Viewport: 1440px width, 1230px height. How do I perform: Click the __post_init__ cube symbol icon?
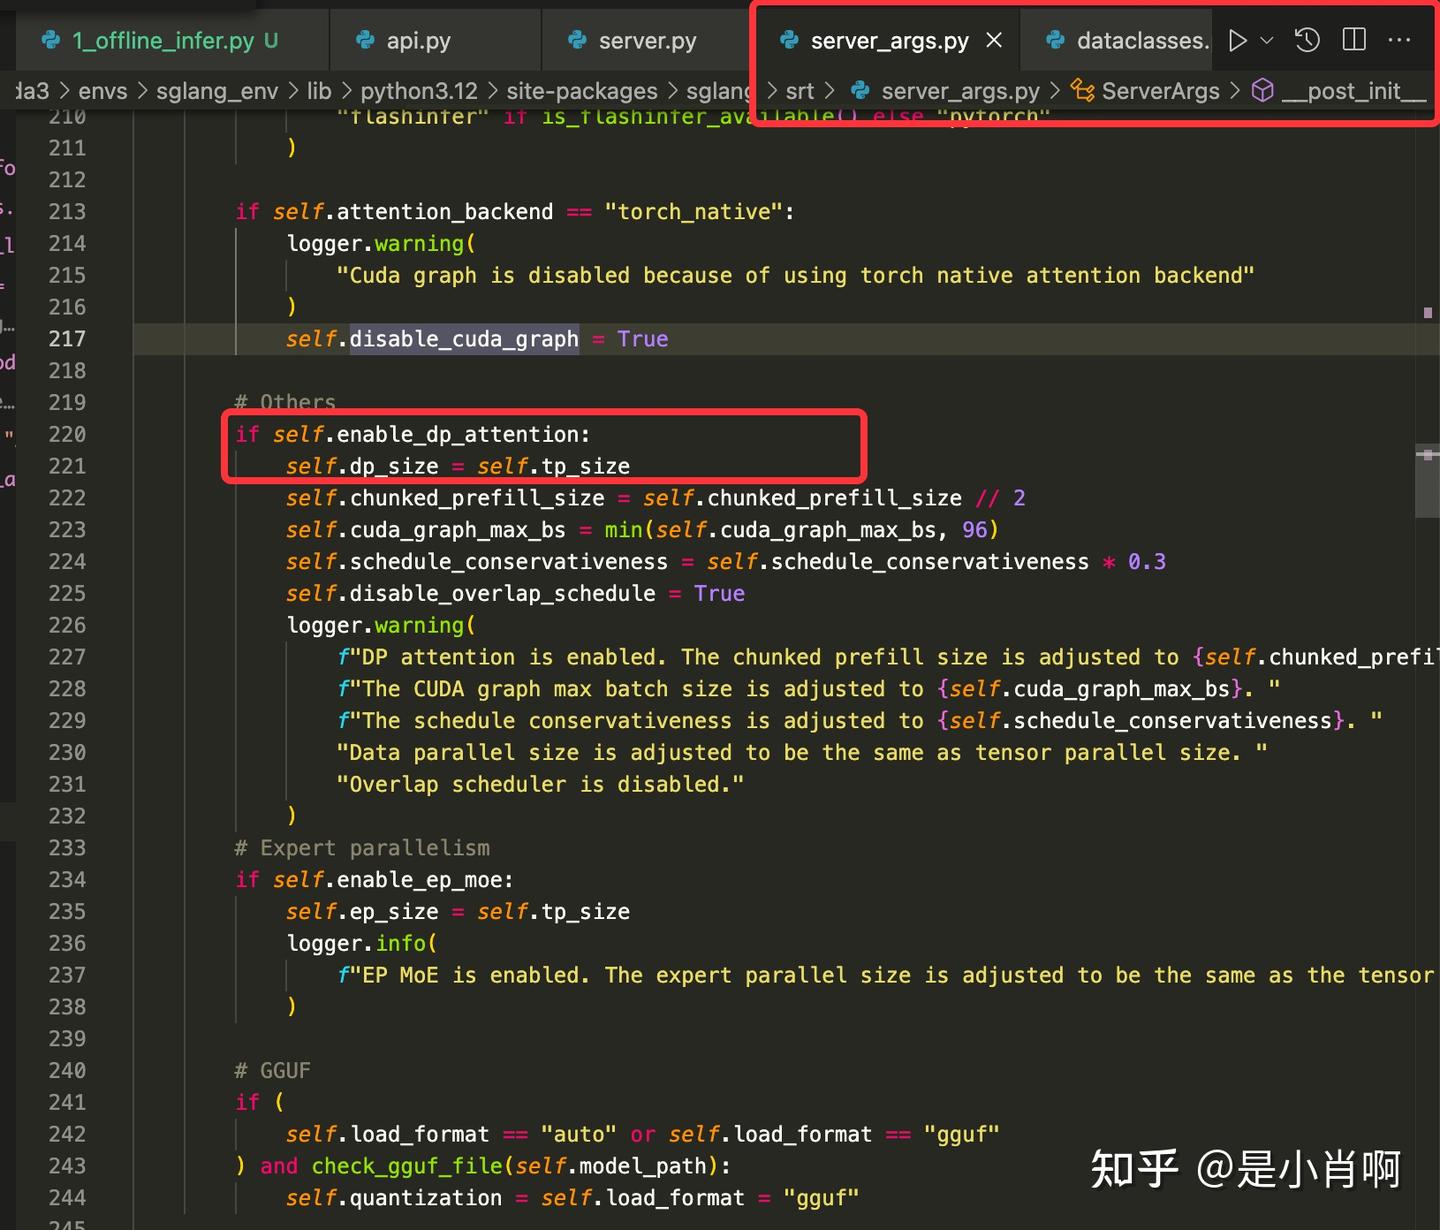click(1263, 90)
